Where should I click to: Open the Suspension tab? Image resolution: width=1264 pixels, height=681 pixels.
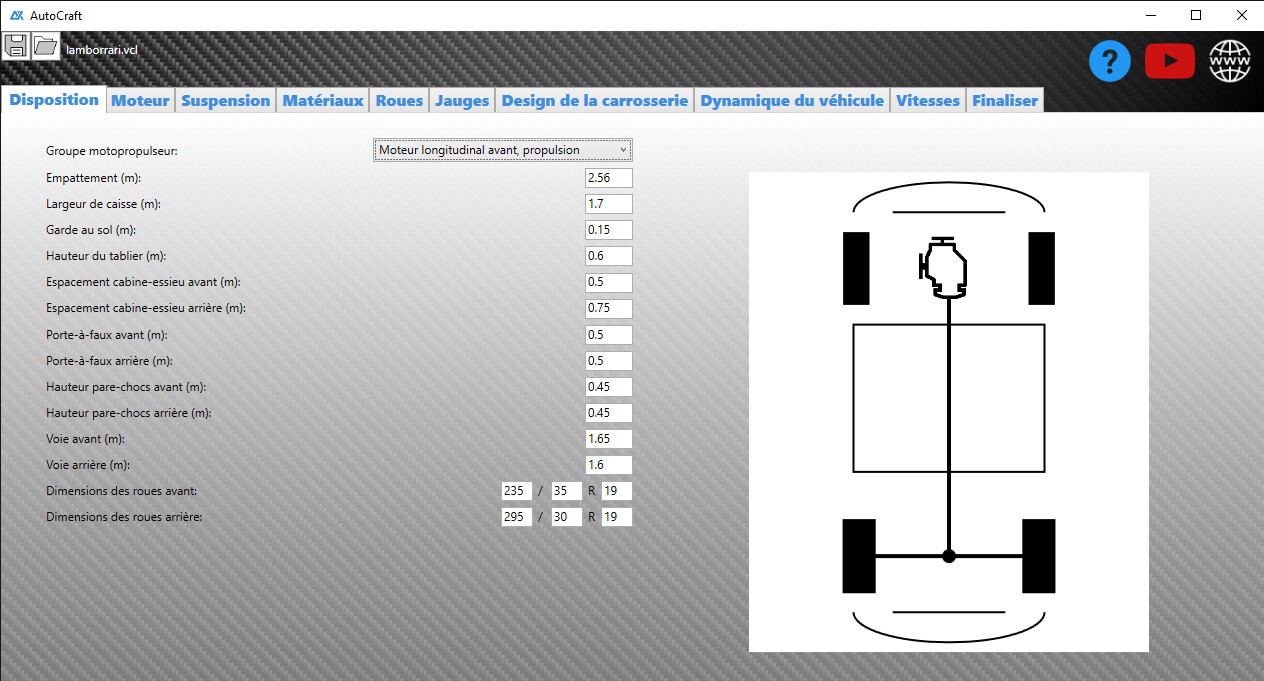226,101
